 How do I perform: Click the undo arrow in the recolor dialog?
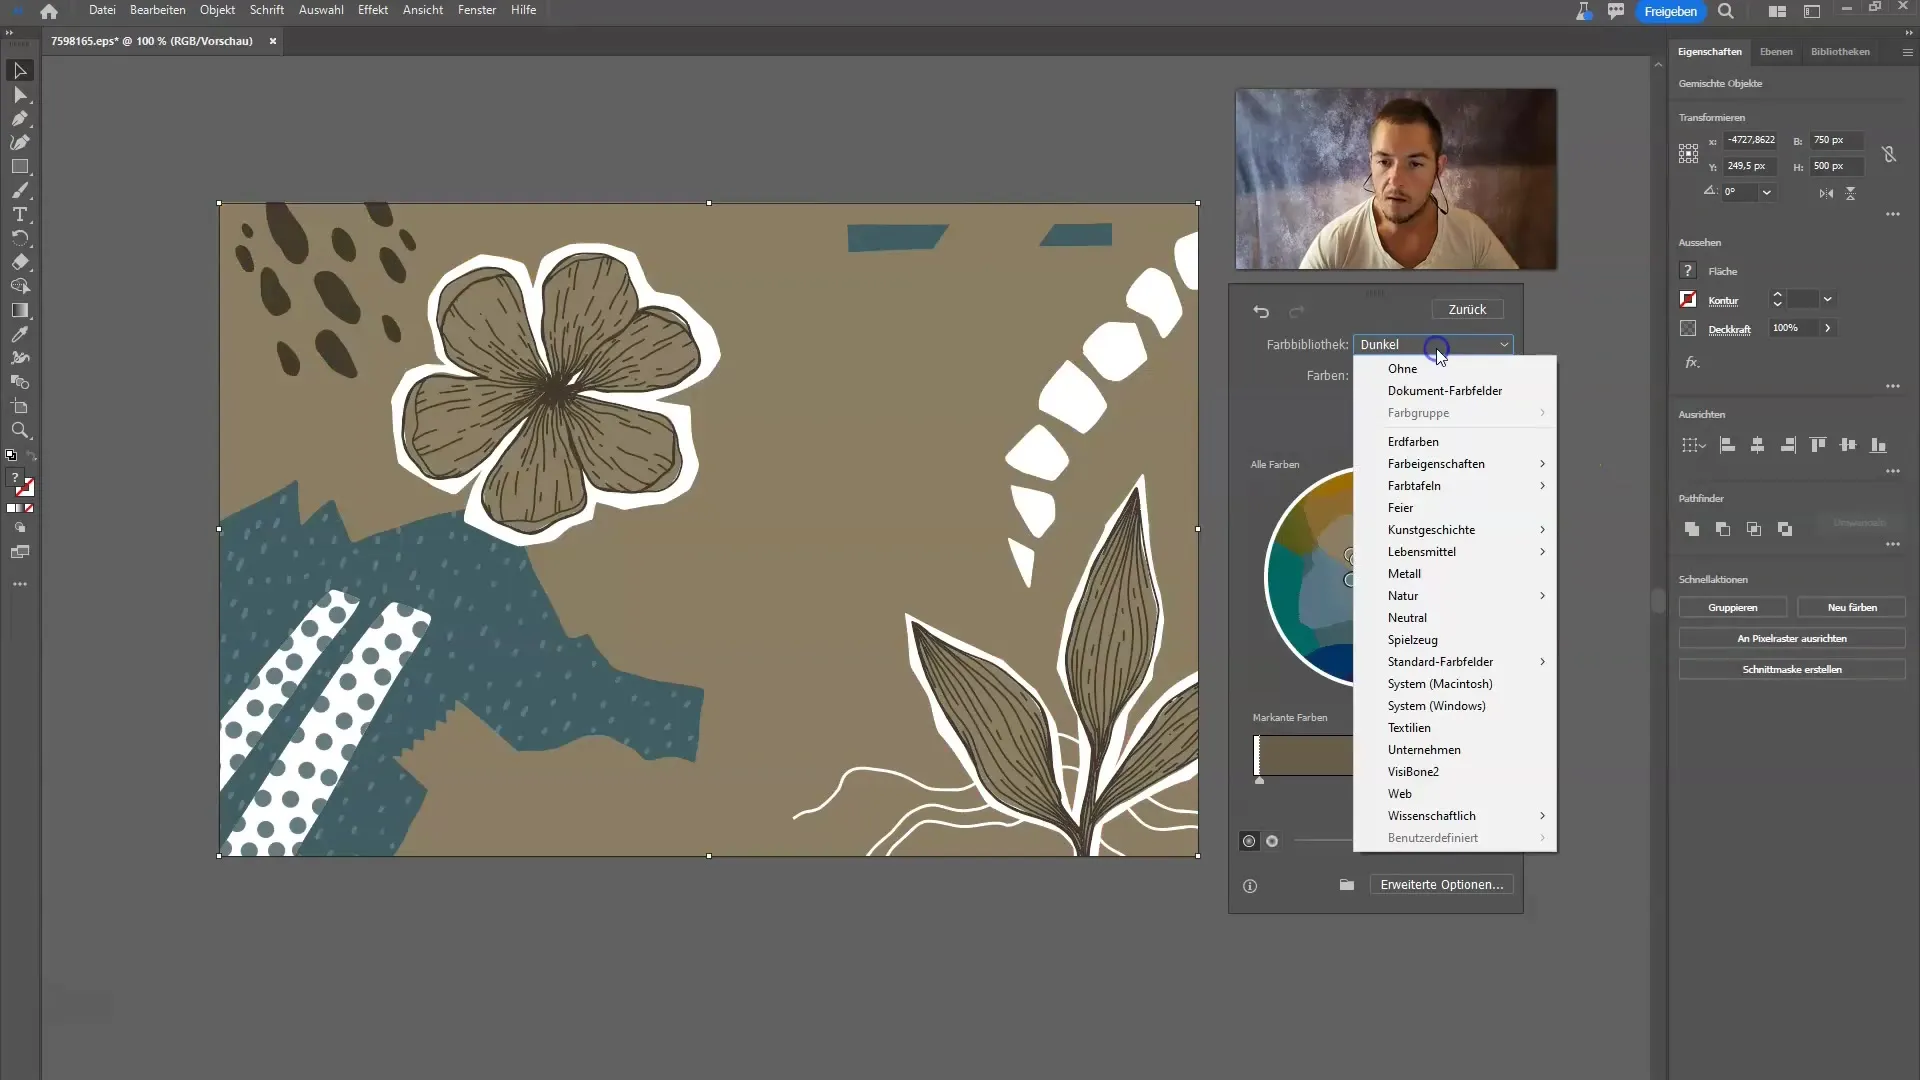(x=1261, y=311)
